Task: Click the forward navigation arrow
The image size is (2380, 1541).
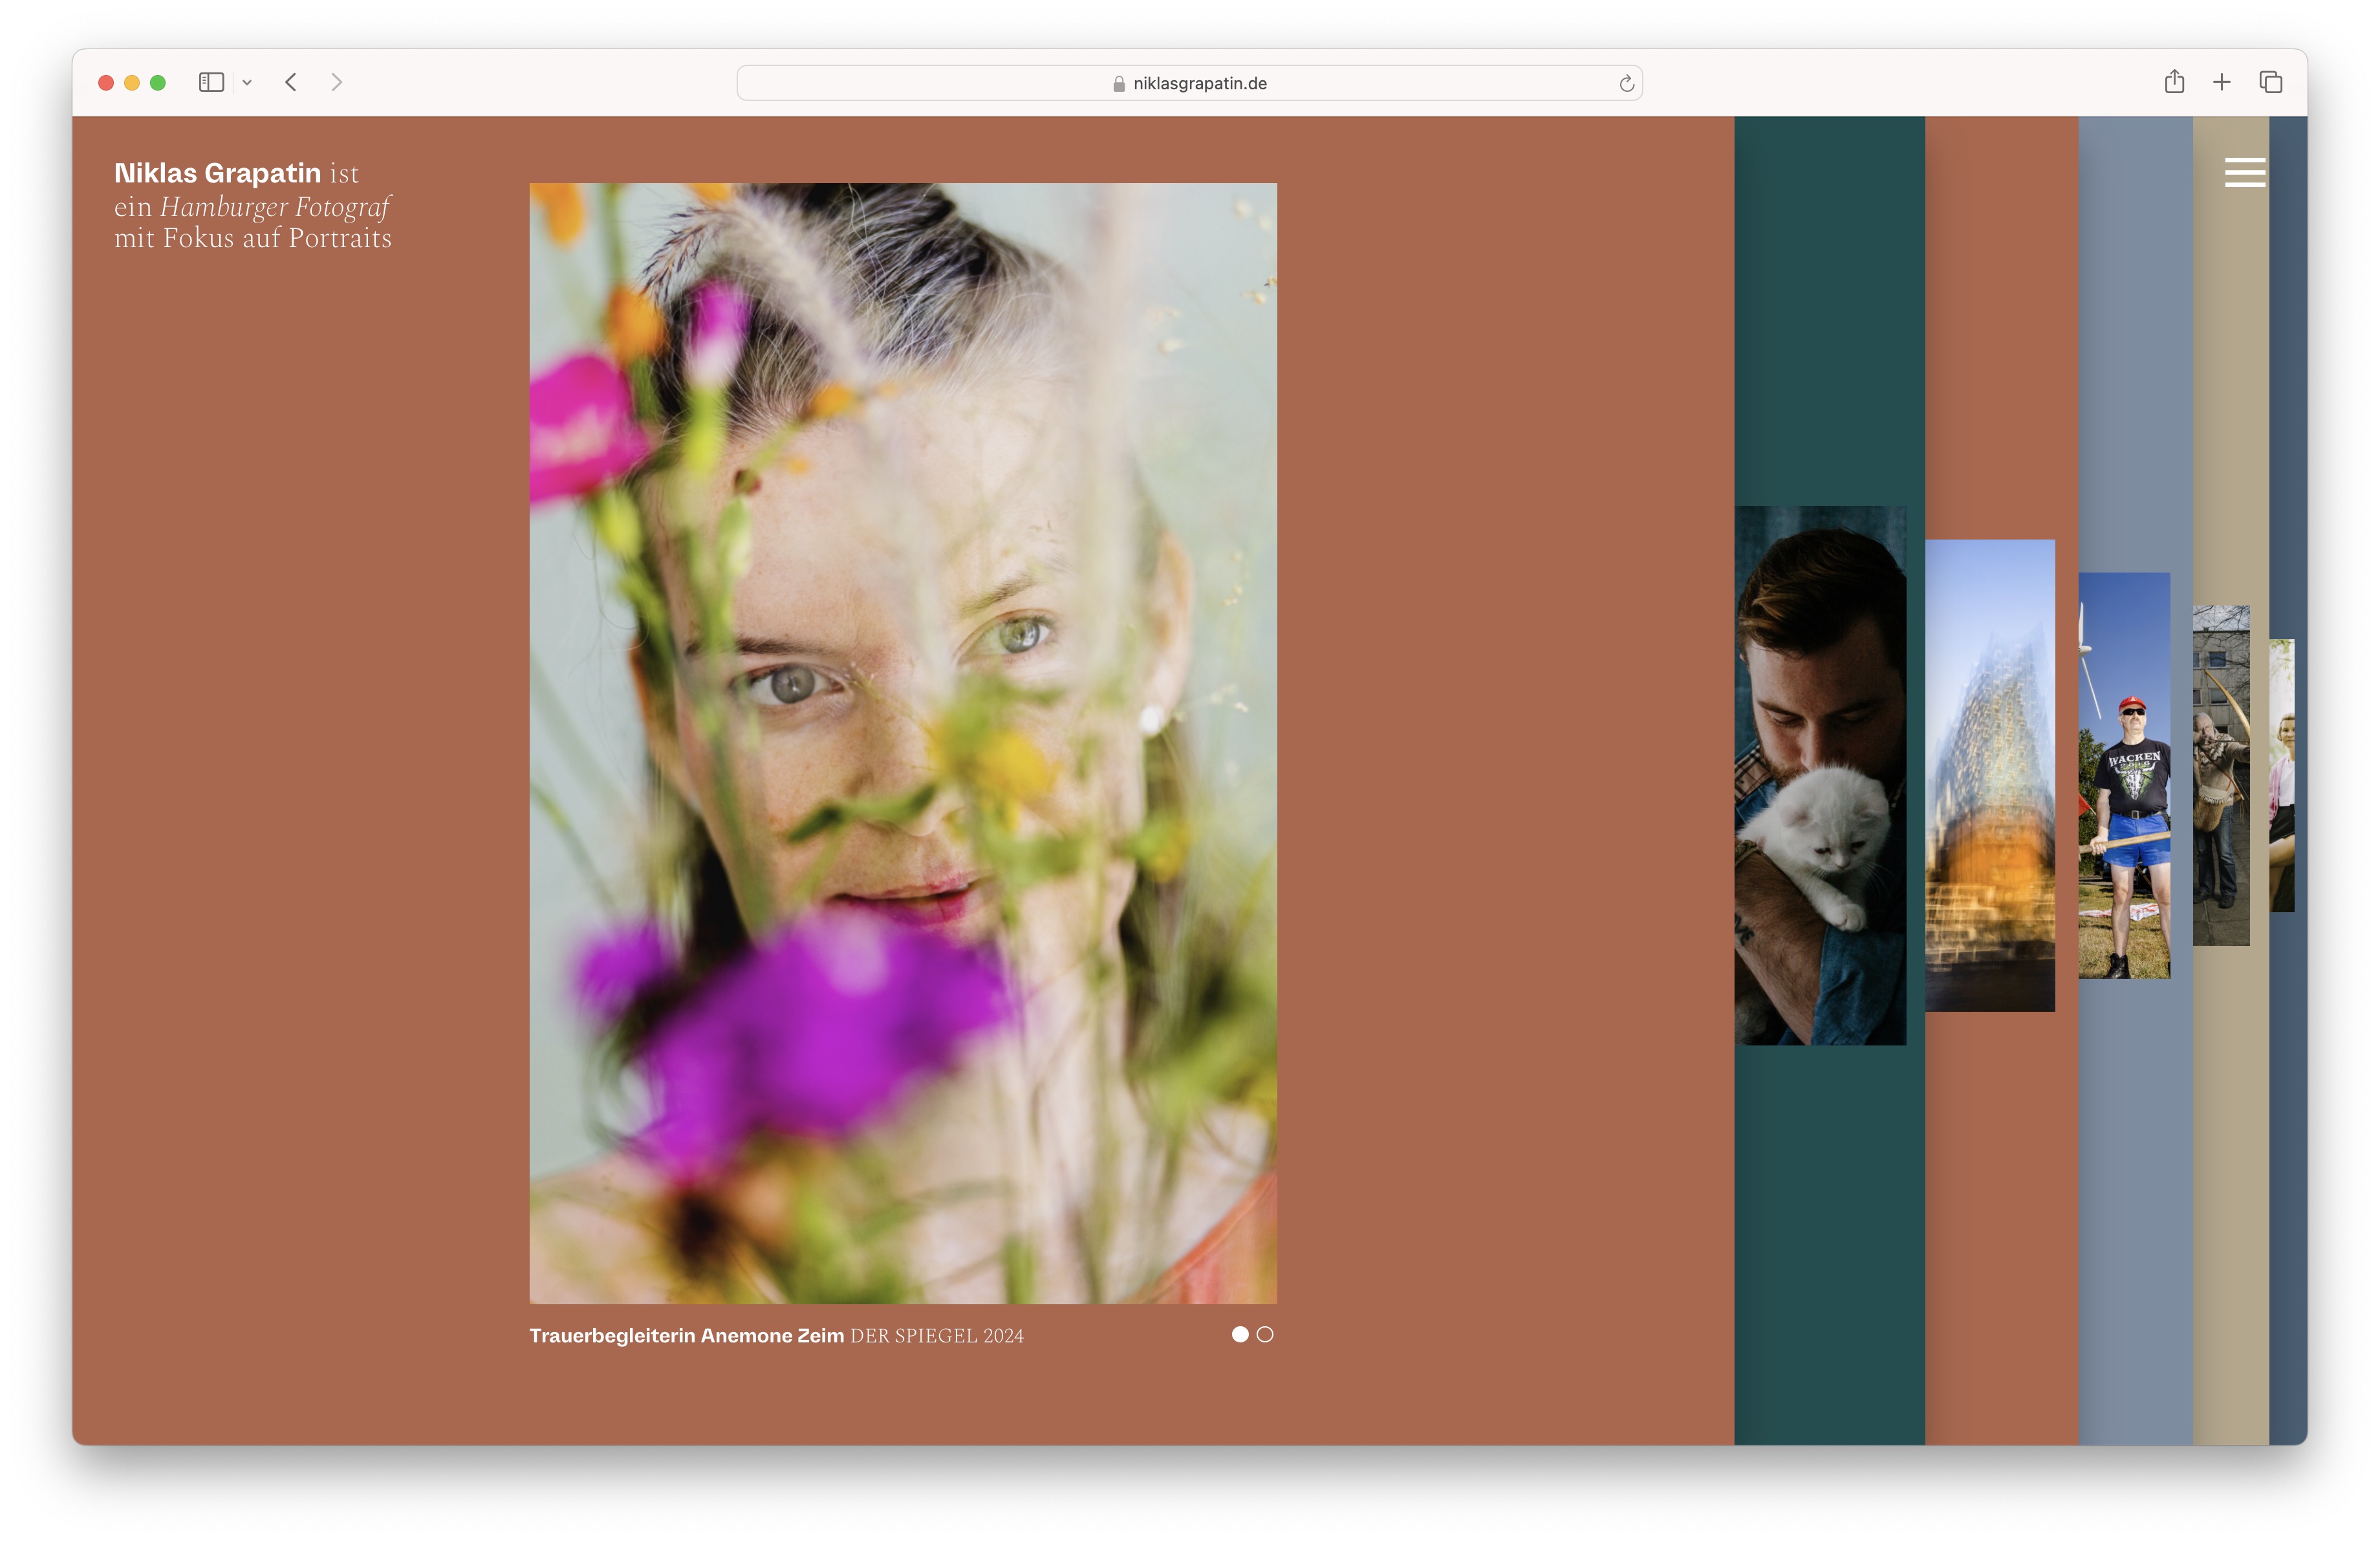Action: click(x=336, y=83)
